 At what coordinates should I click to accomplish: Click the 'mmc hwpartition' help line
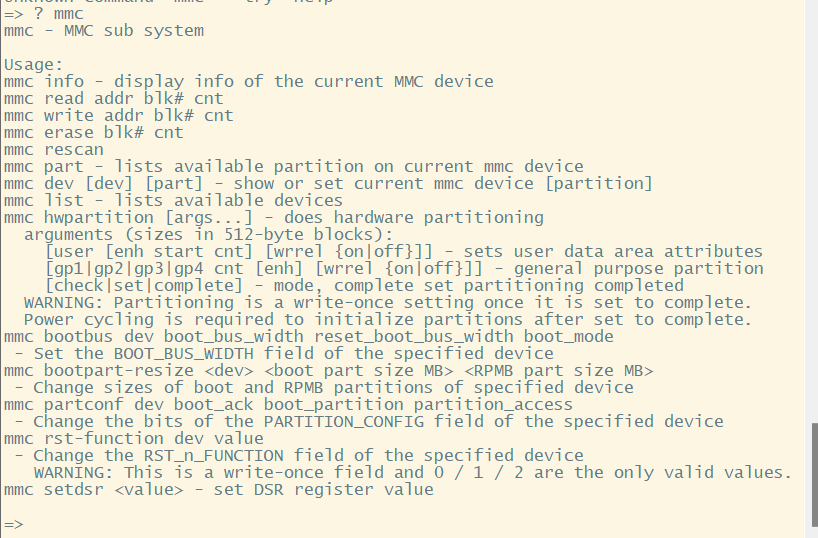tap(273, 217)
